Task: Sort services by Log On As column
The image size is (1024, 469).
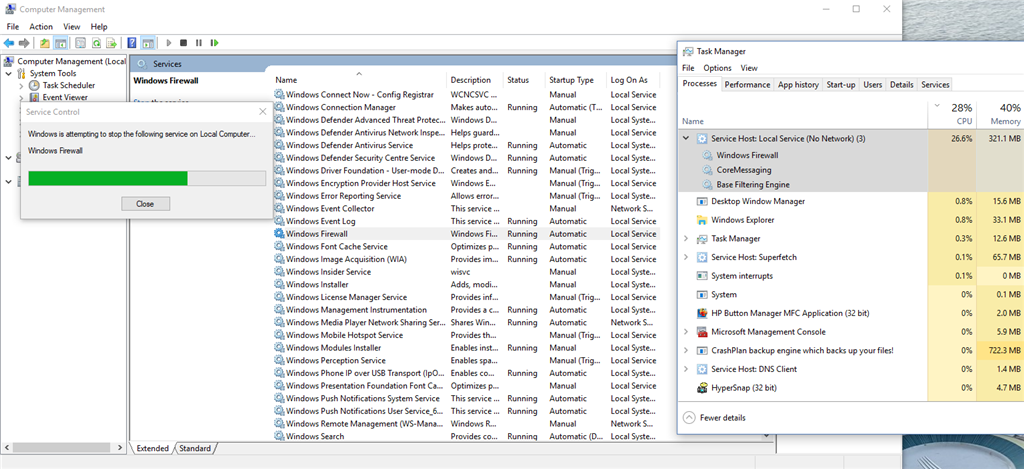Action: point(632,80)
